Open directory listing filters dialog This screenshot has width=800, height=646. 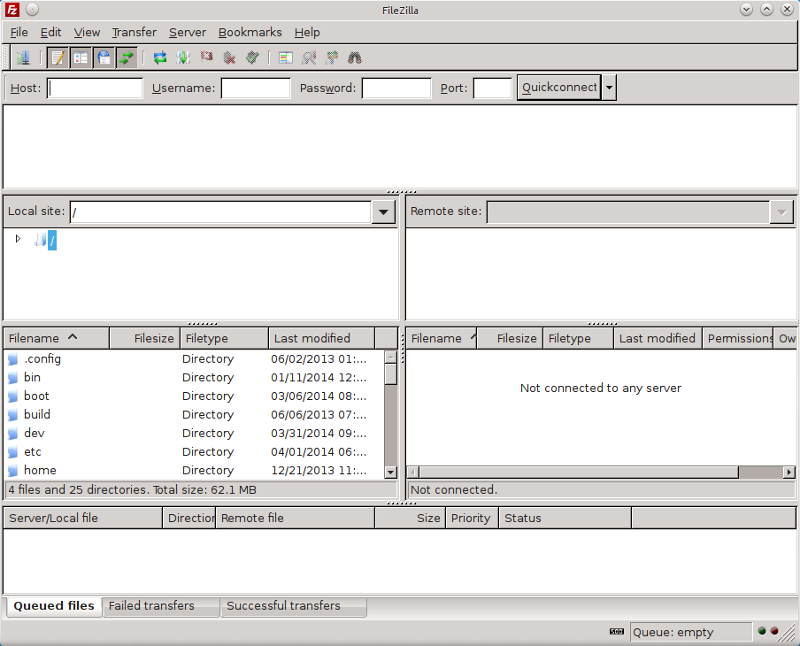[286, 58]
